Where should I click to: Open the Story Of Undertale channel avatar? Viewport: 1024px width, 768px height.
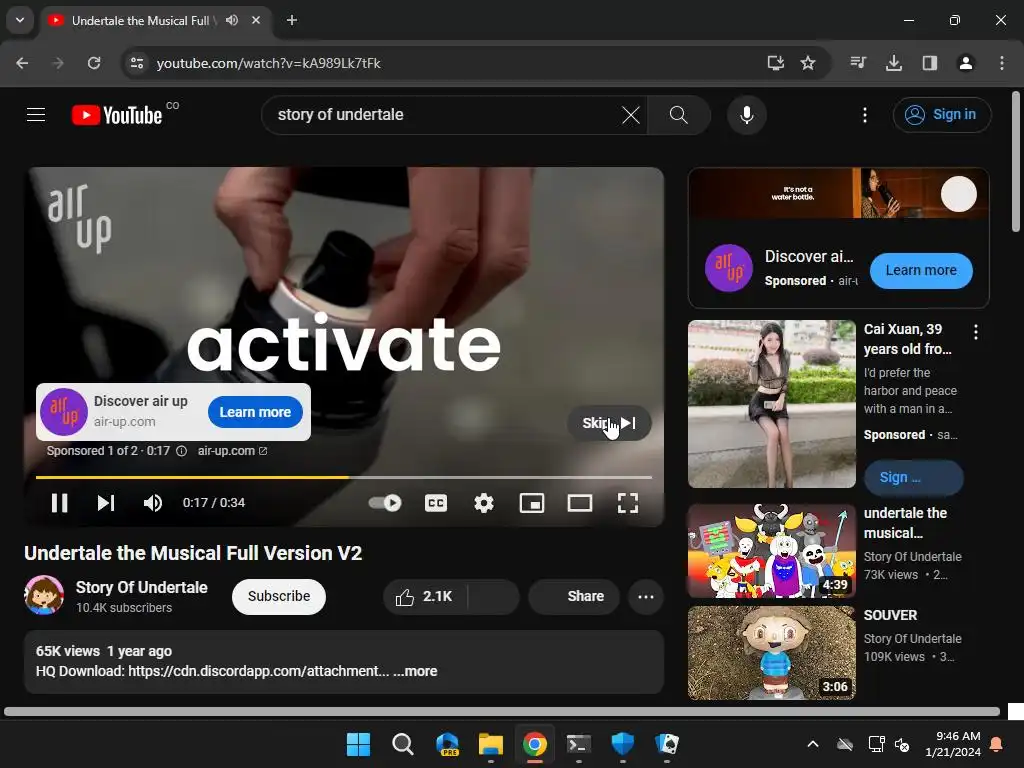coord(44,595)
